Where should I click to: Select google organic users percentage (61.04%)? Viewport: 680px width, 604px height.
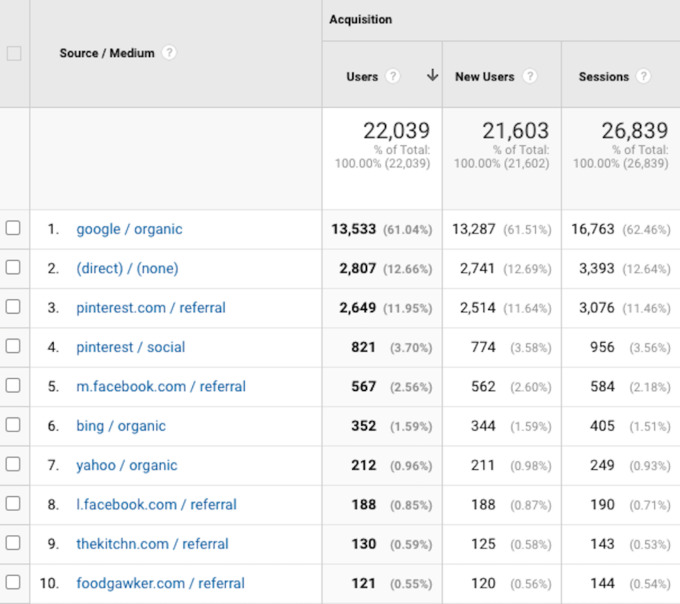point(408,230)
